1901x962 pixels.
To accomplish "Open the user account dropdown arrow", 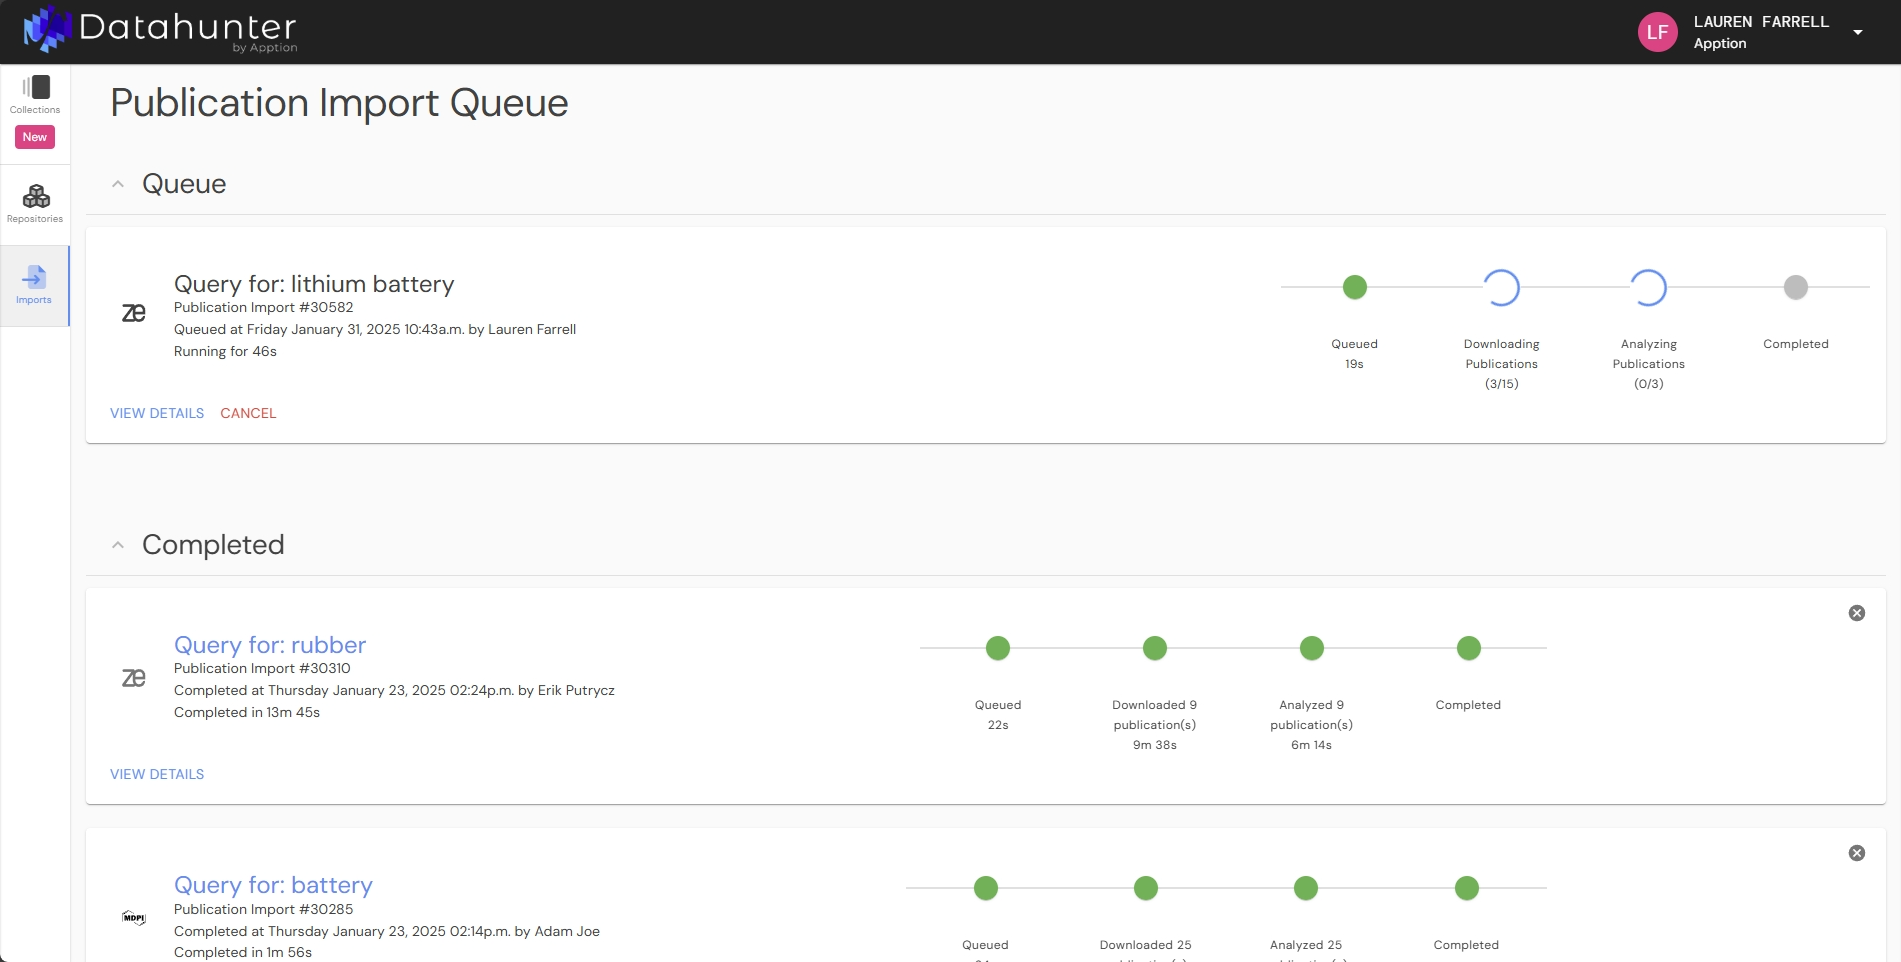I will (x=1857, y=32).
